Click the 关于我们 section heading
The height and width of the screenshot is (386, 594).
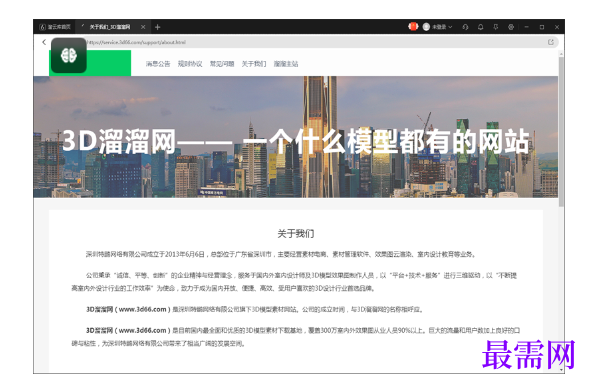tap(296, 233)
